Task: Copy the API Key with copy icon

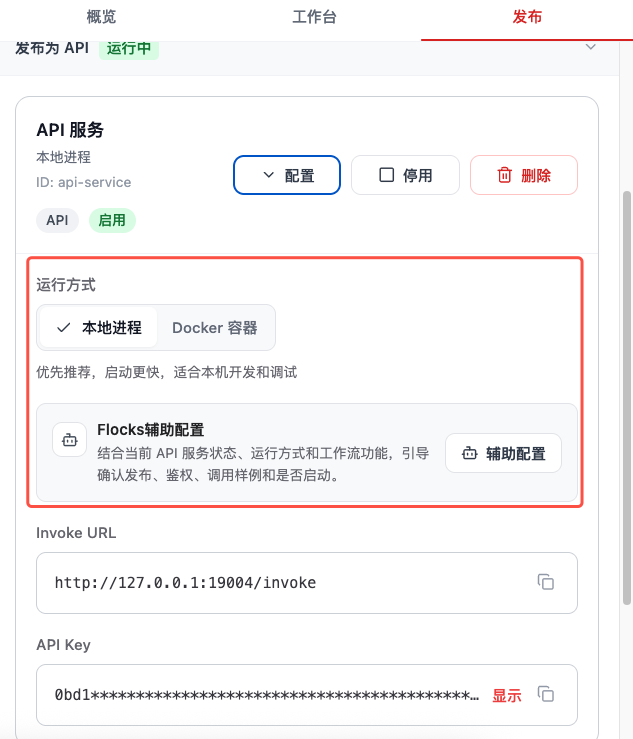Action: (546, 694)
